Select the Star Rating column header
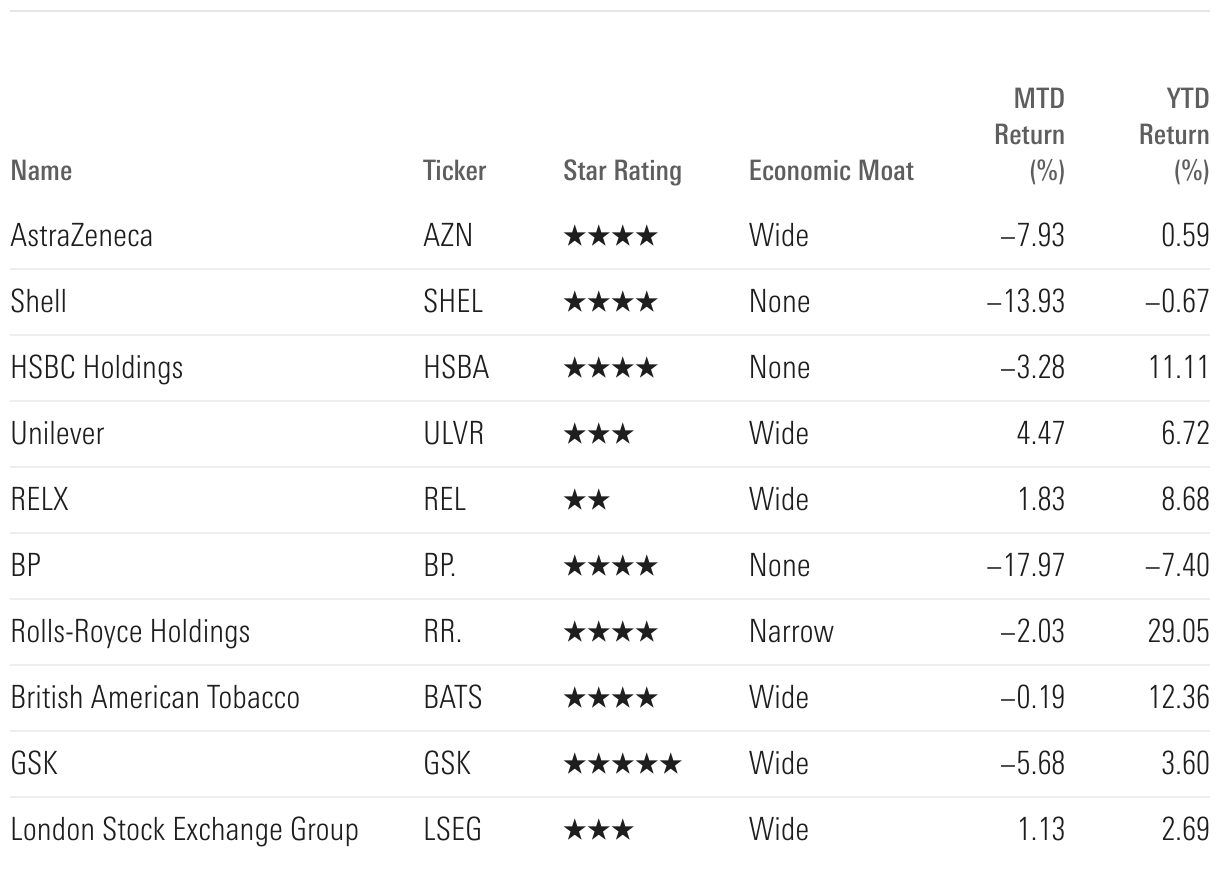 coord(622,171)
